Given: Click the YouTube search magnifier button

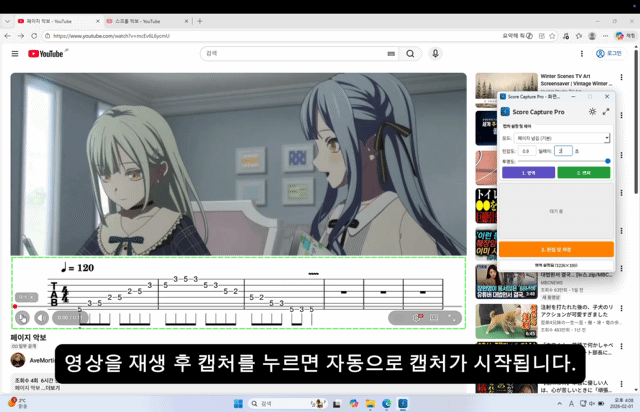Looking at the screenshot, I should [410, 53].
